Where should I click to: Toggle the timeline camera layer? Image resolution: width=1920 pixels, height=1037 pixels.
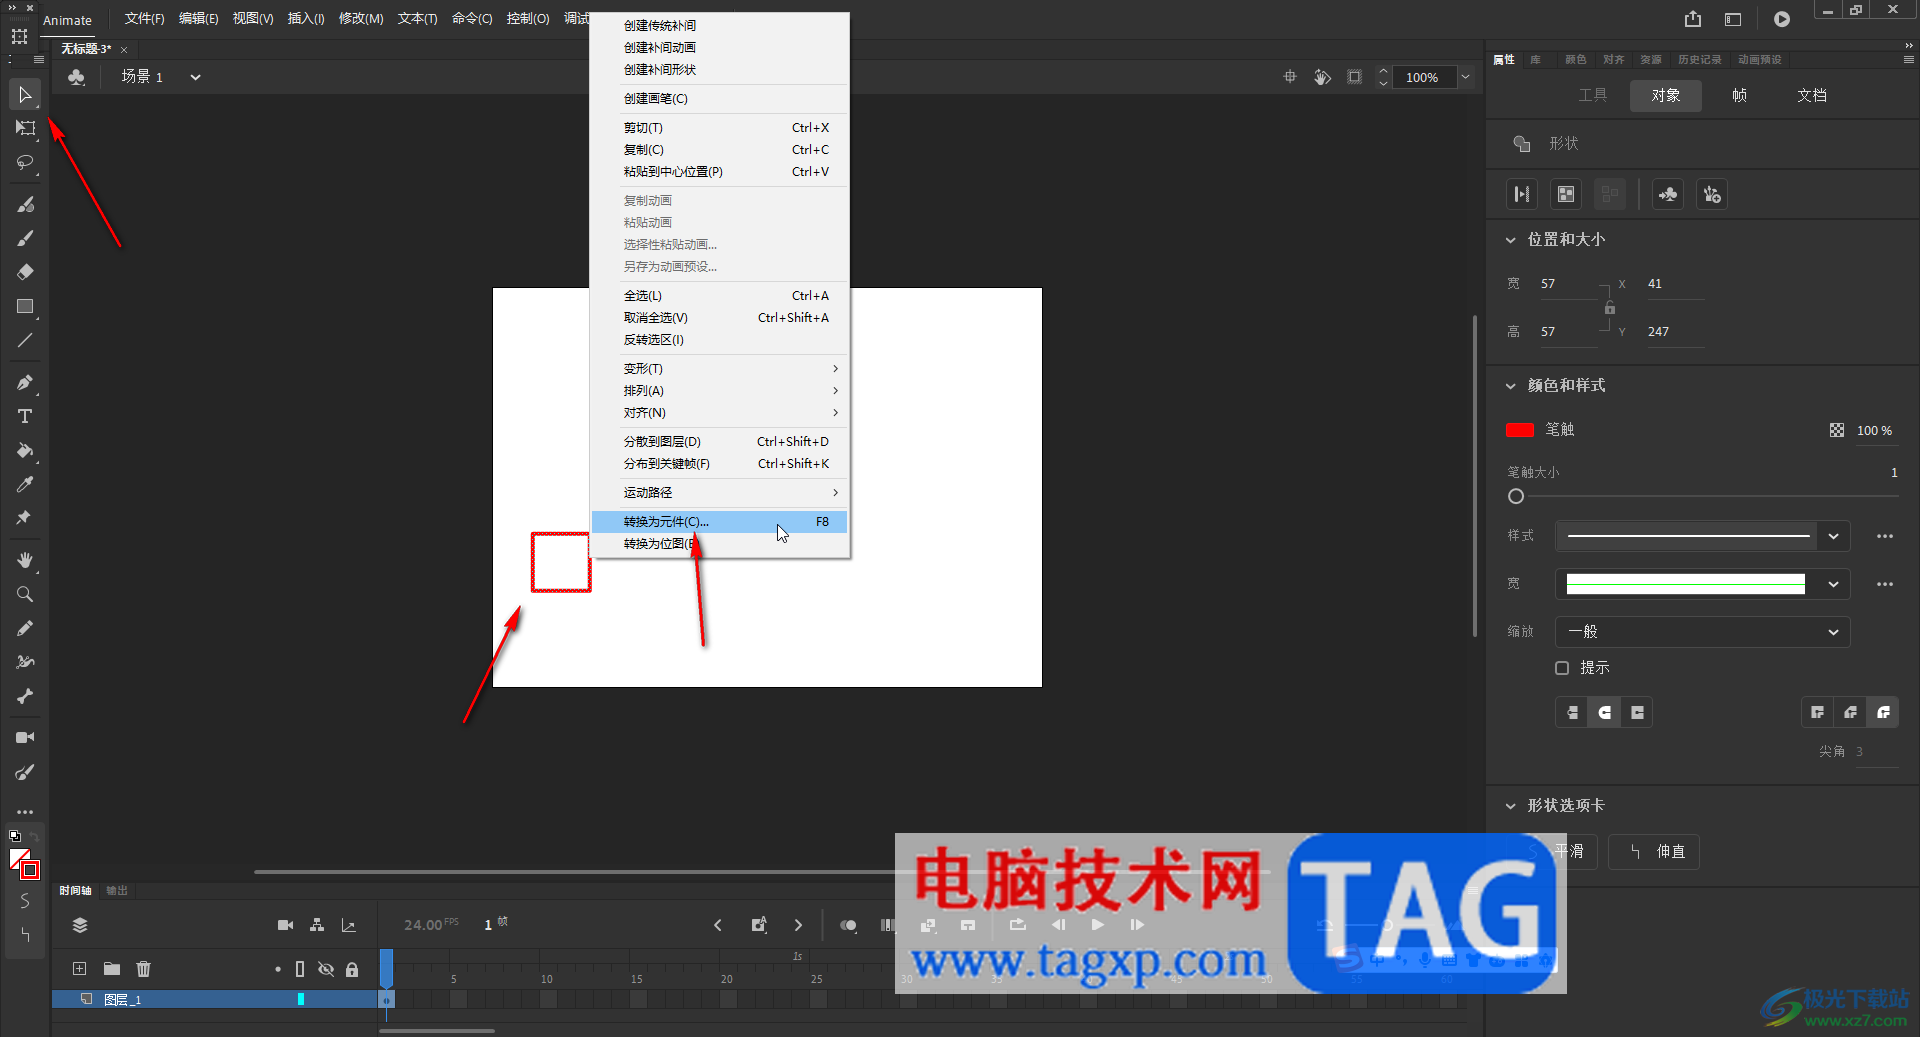(x=285, y=925)
